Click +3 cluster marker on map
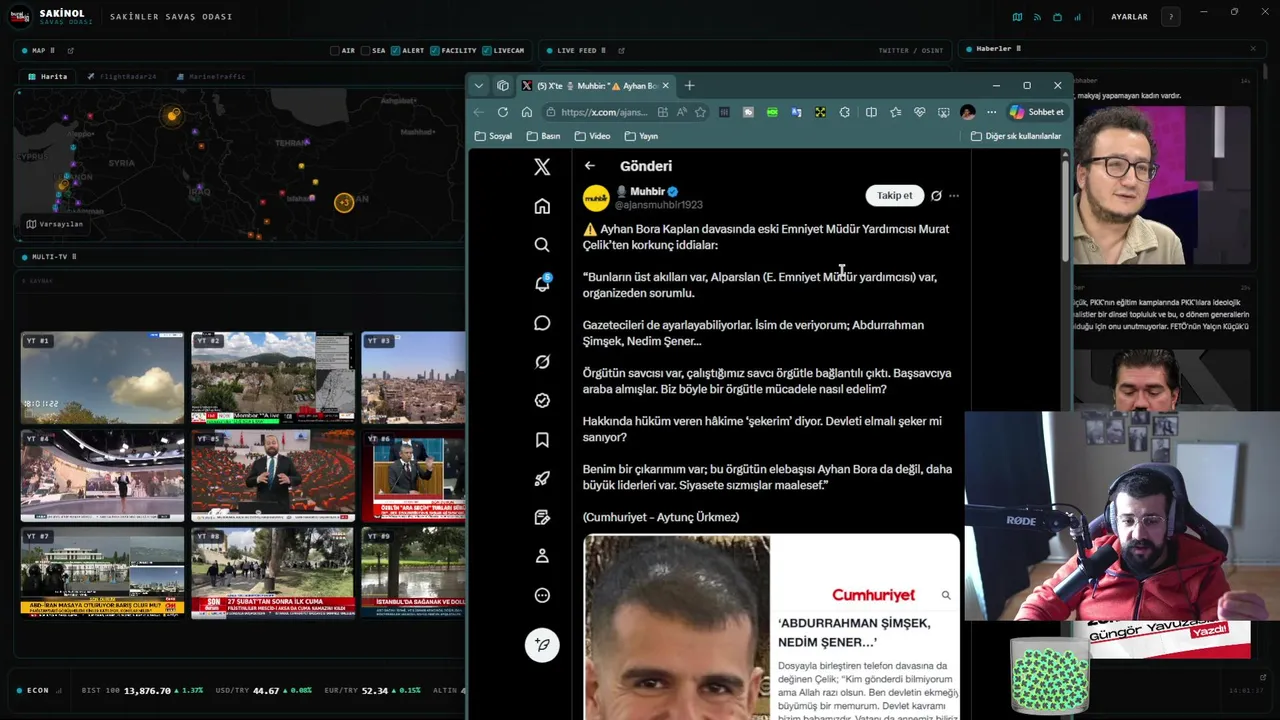1280x720 pixels. coord(344,203)
